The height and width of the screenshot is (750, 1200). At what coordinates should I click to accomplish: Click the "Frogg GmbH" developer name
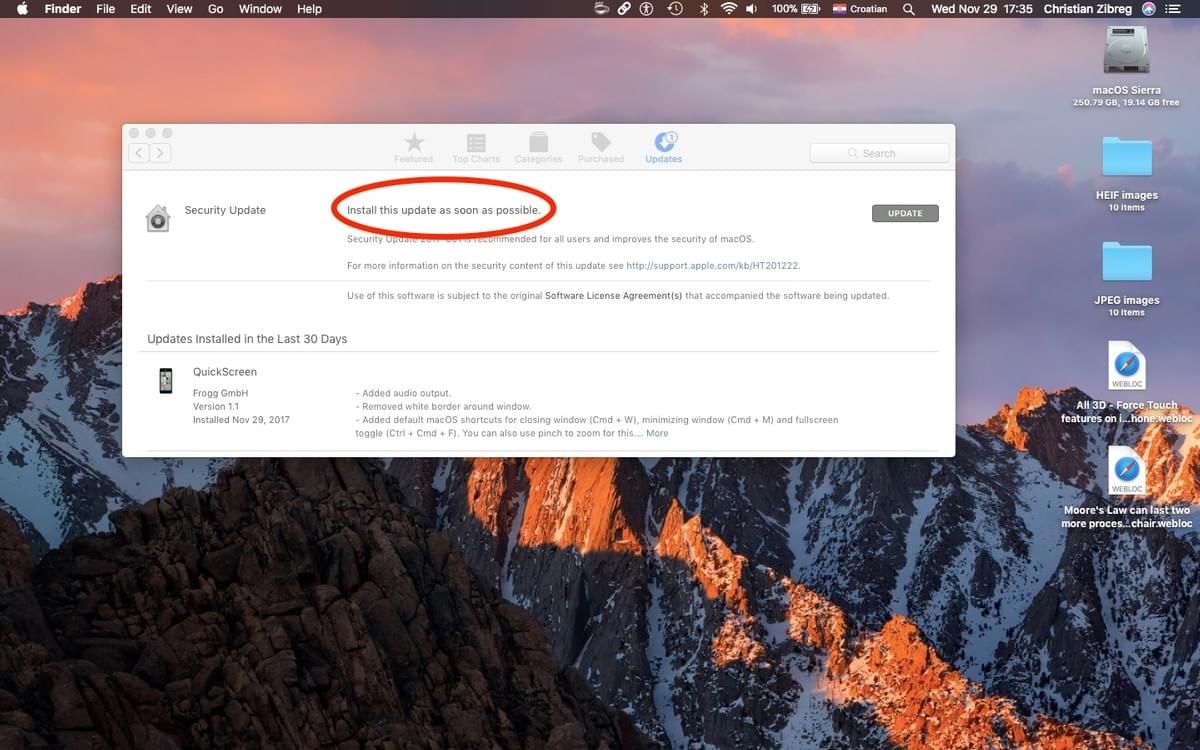221,393
